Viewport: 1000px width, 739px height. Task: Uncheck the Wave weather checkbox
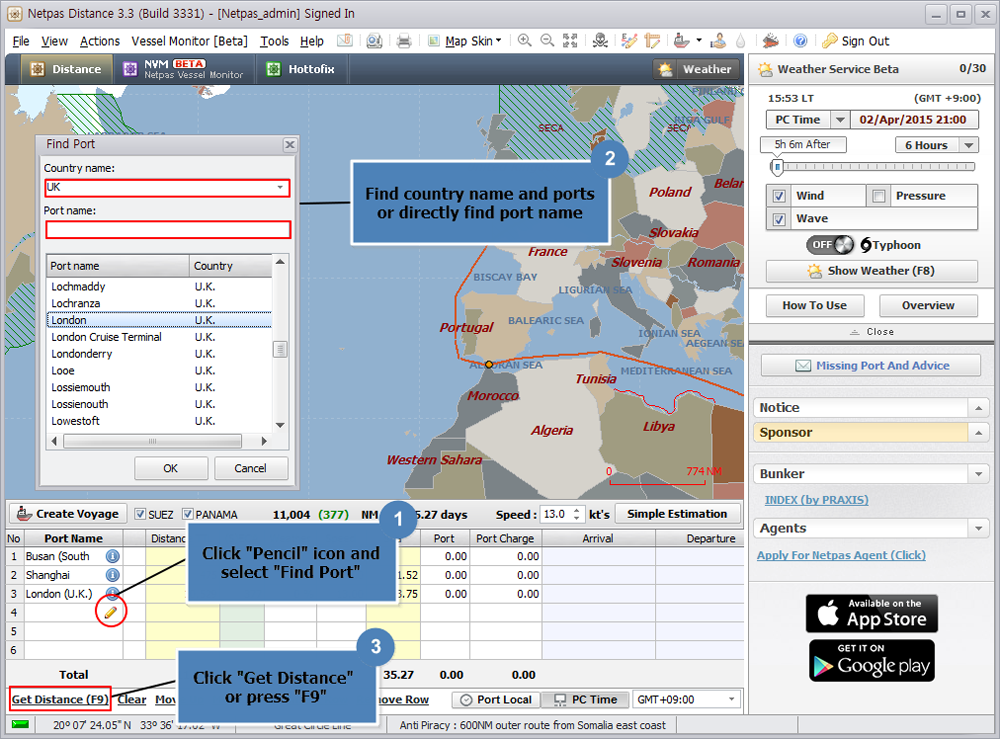[779, 219]
